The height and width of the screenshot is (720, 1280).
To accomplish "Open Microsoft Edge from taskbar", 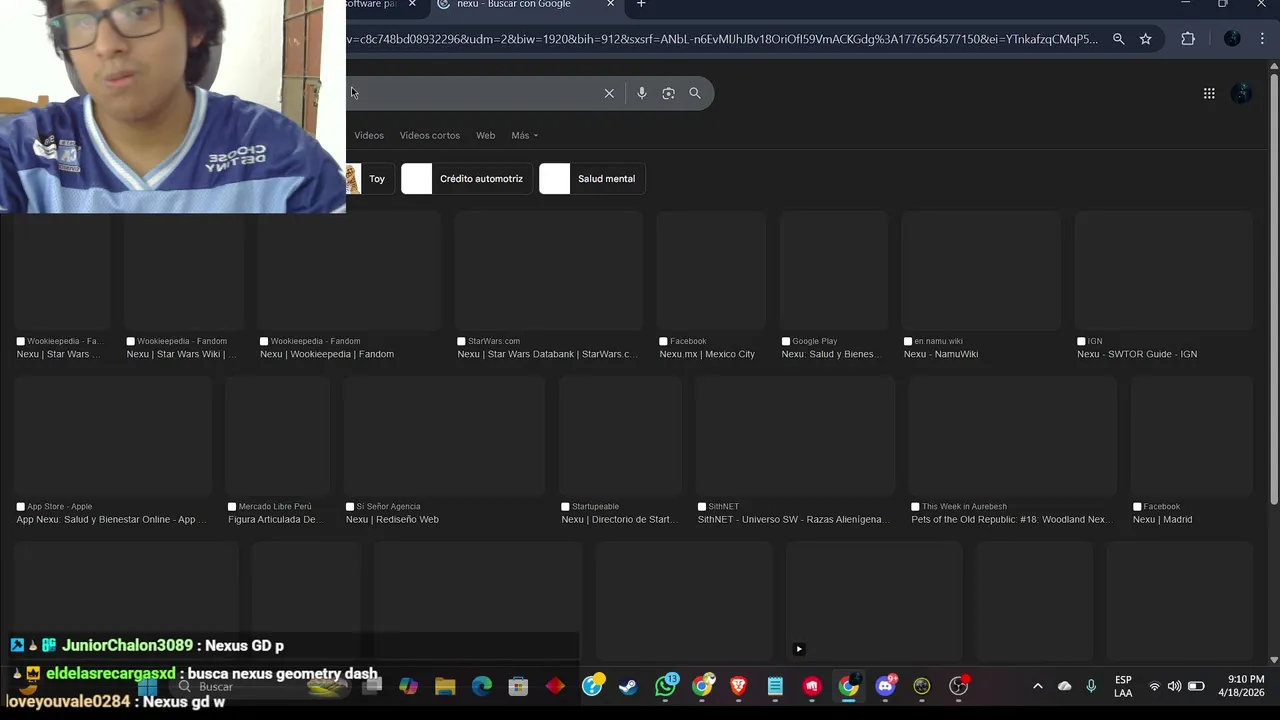I will 482,686.
